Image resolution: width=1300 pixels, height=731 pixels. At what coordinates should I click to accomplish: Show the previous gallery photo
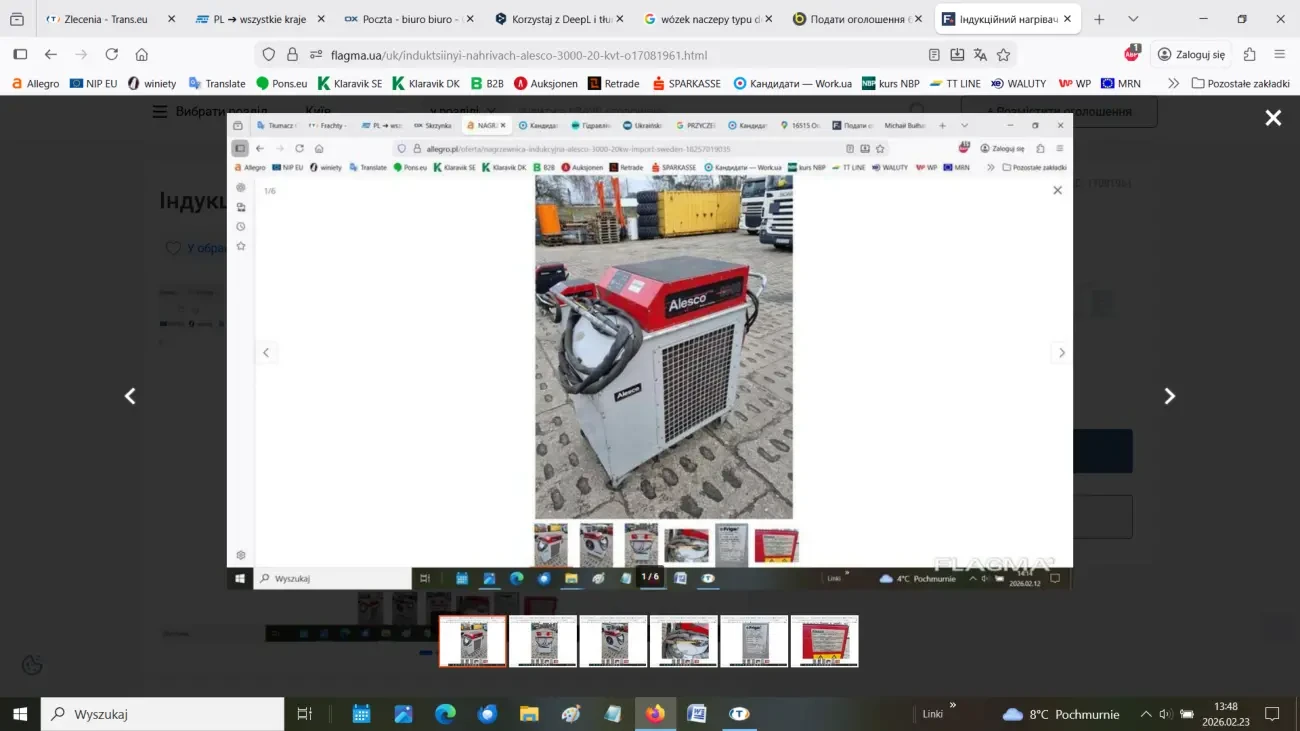(x=130, y=396)
